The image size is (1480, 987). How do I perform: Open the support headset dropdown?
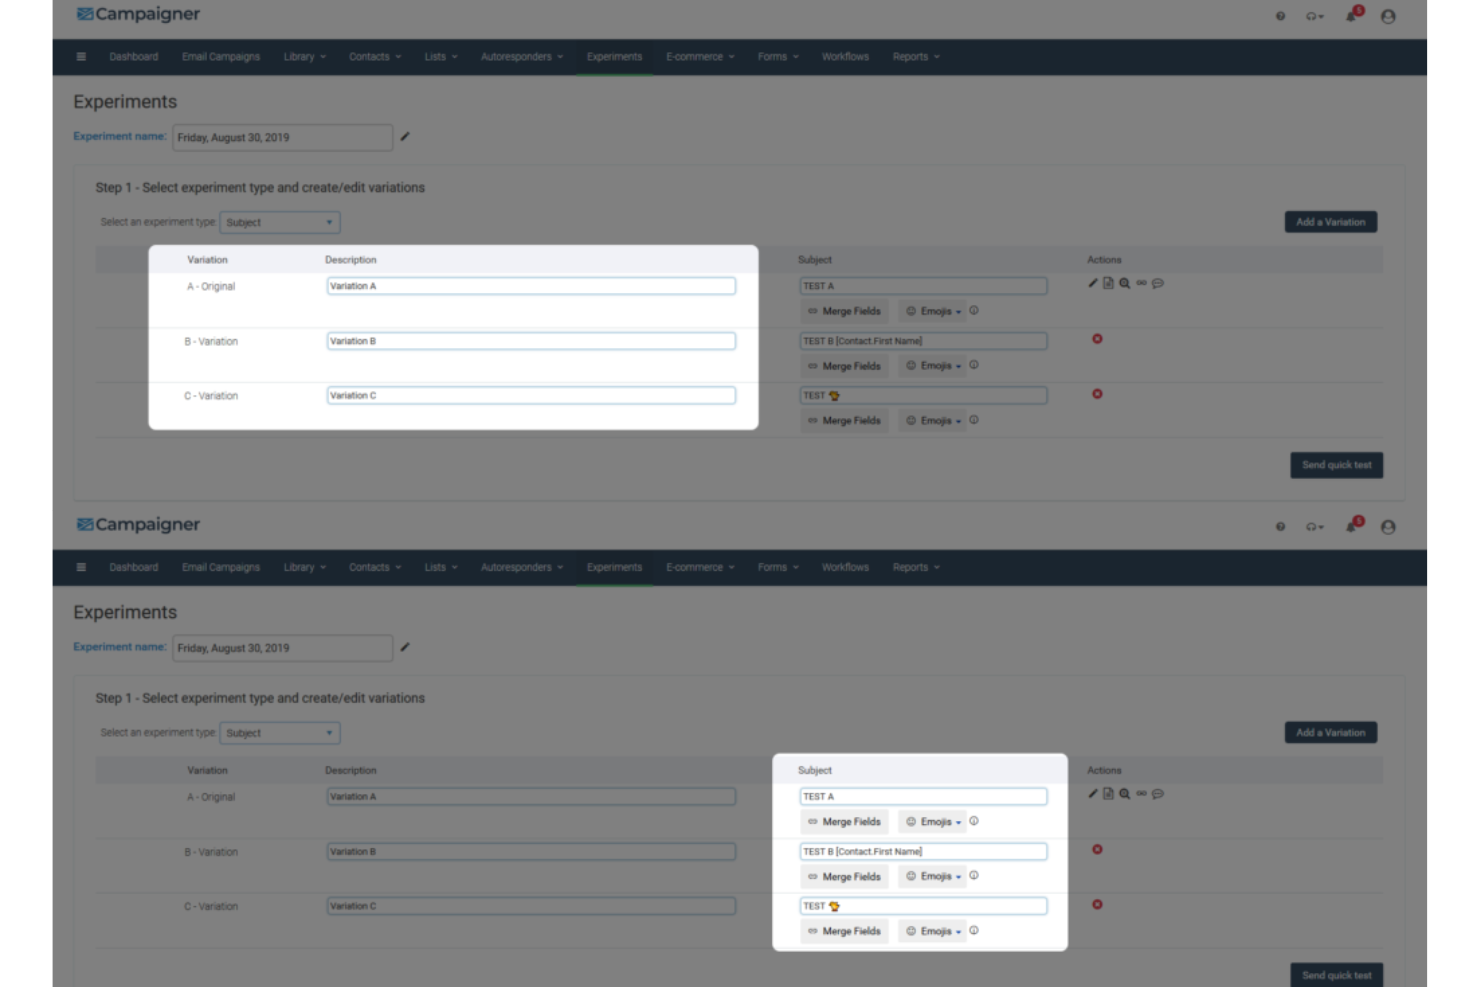click(x=1312, y=17)
